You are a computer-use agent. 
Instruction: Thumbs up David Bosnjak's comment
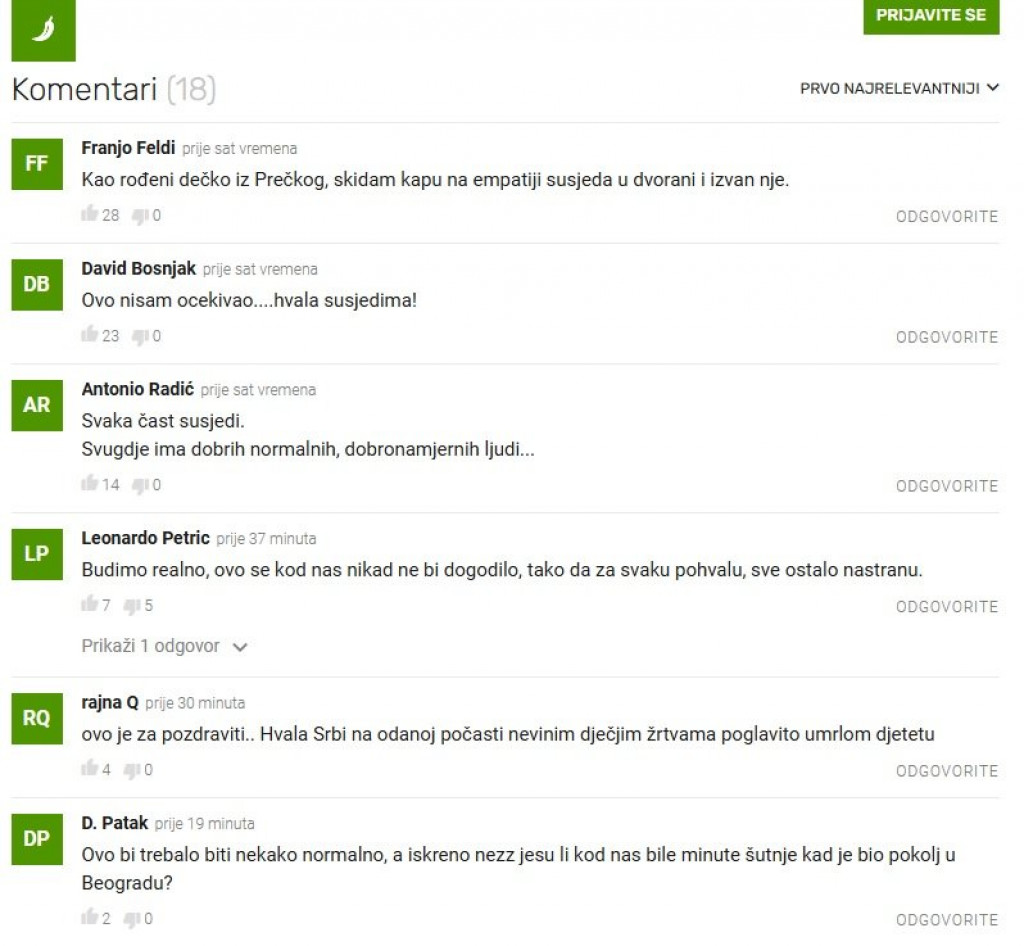tap(89, 334)
